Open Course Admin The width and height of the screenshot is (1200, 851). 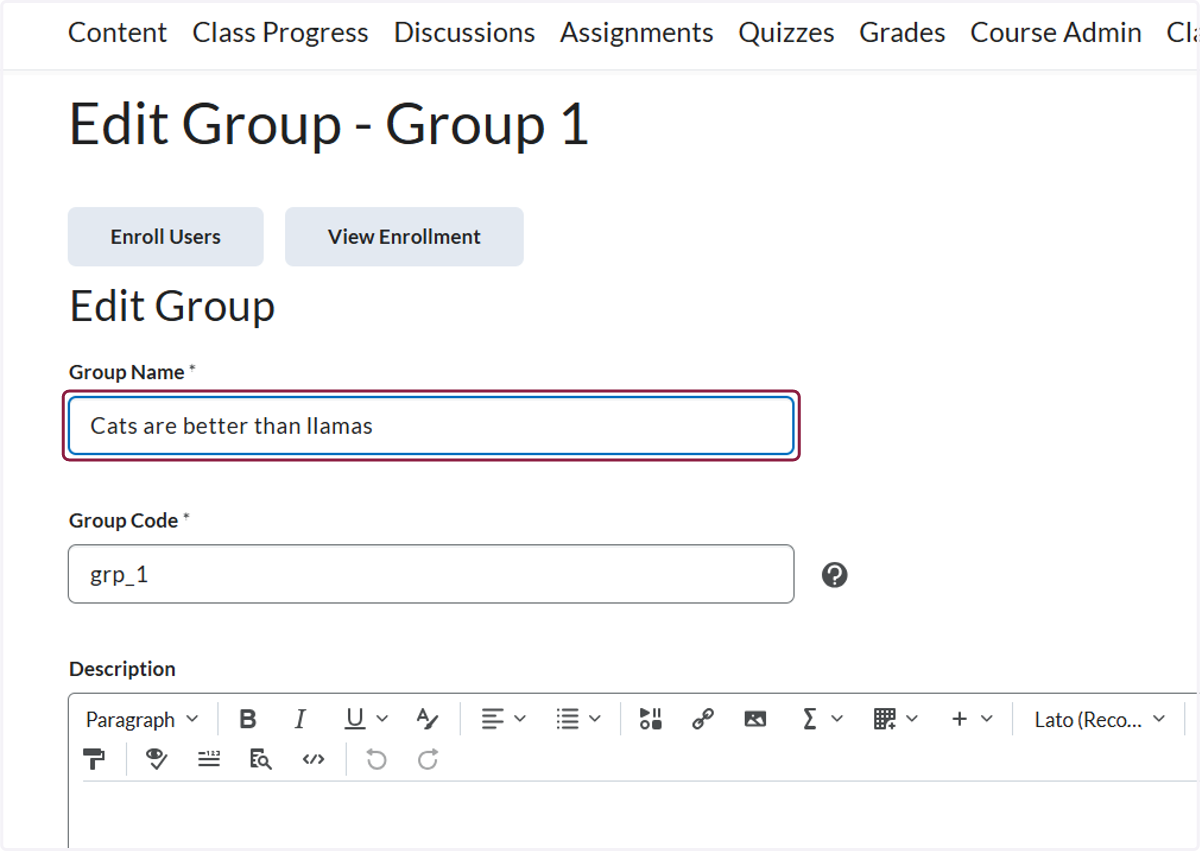pos(1056,33)
